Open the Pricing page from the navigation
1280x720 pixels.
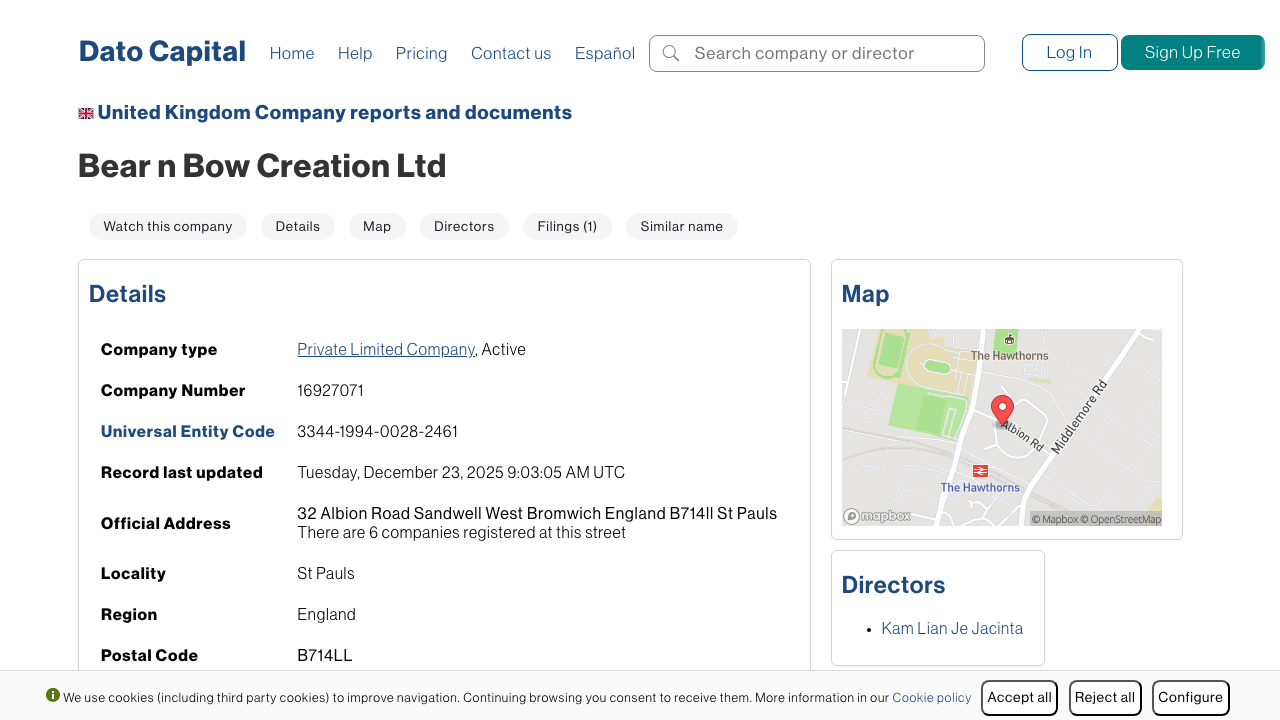pyautogui.click(x=421, y=53)
